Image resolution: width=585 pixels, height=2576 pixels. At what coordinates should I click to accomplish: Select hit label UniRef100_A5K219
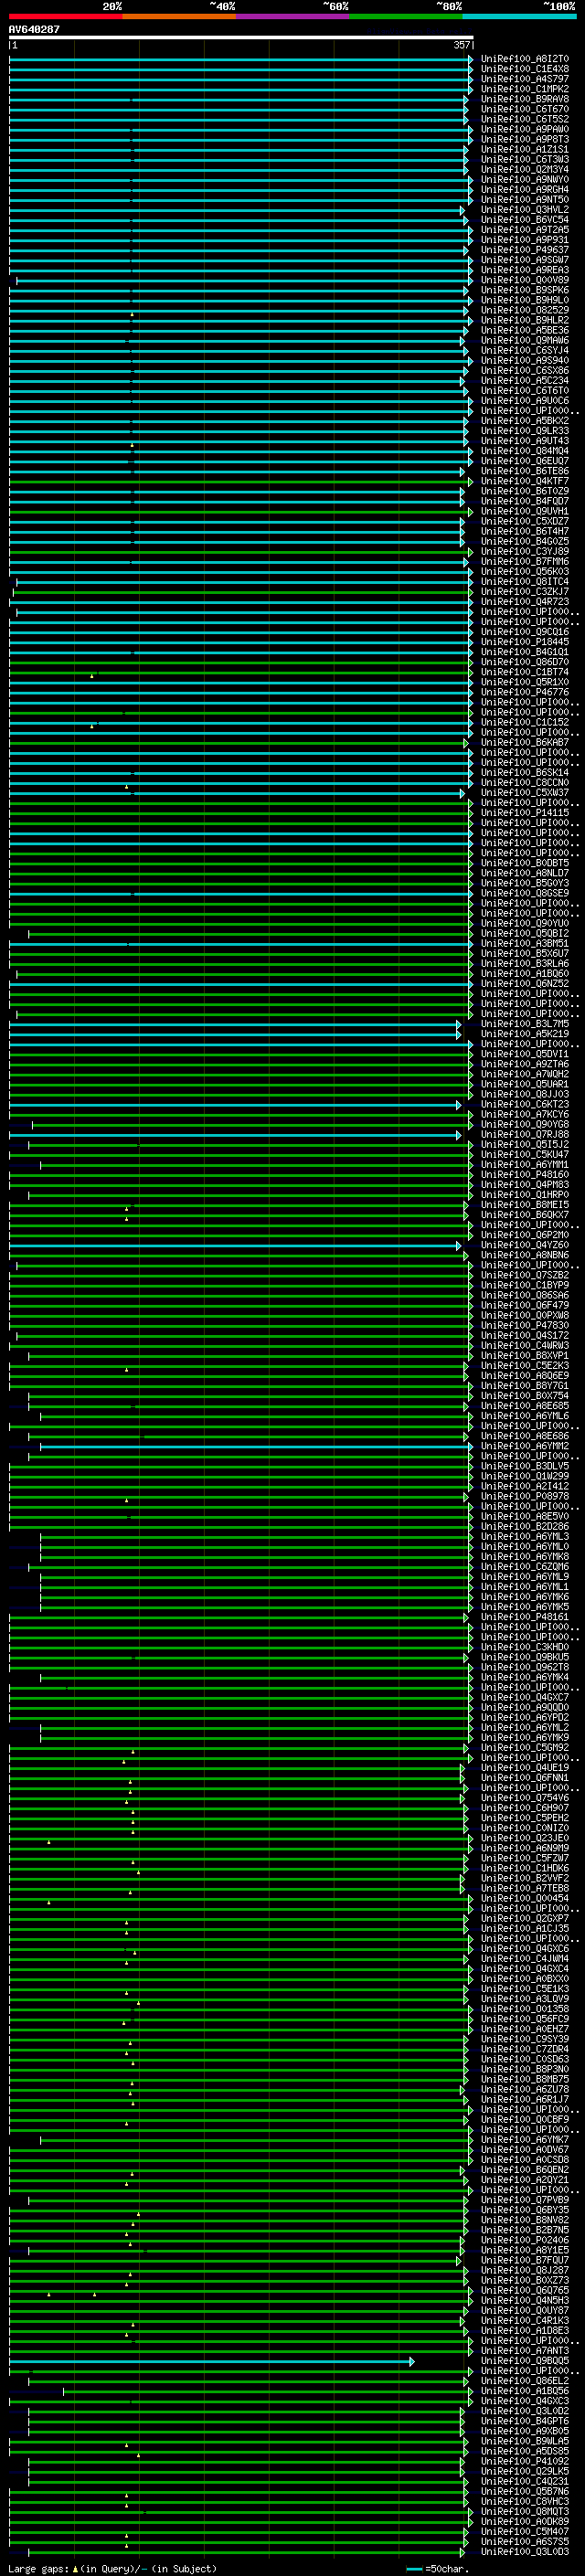525,1034
